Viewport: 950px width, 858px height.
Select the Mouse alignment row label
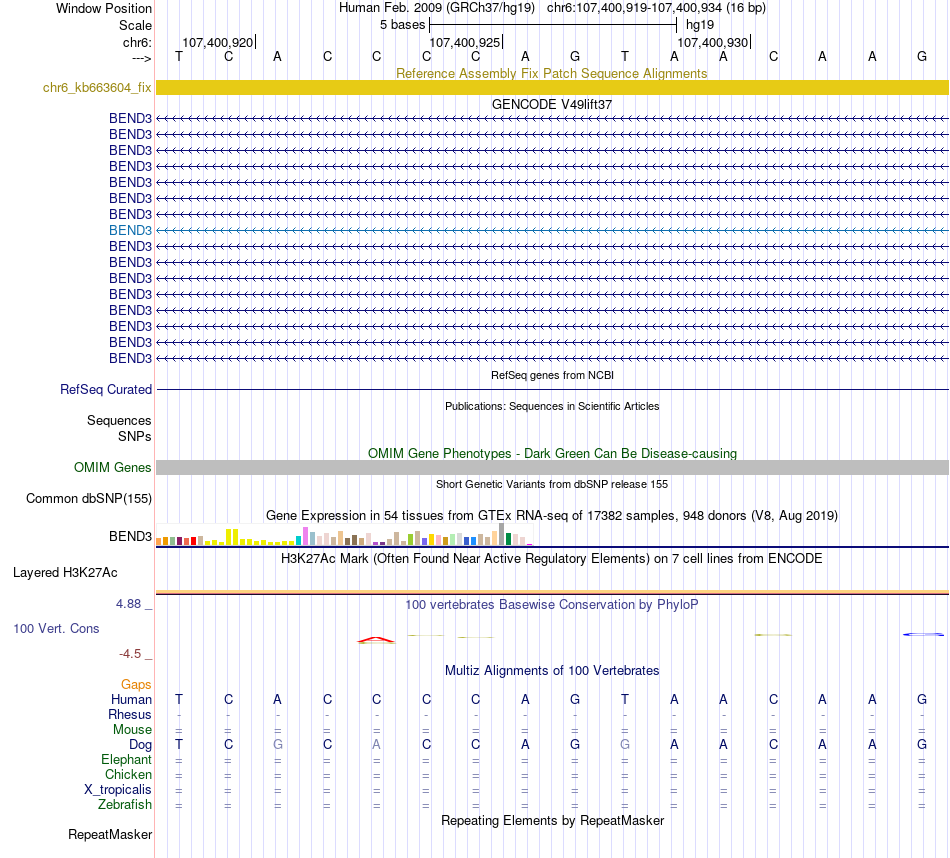click(132, 730)
